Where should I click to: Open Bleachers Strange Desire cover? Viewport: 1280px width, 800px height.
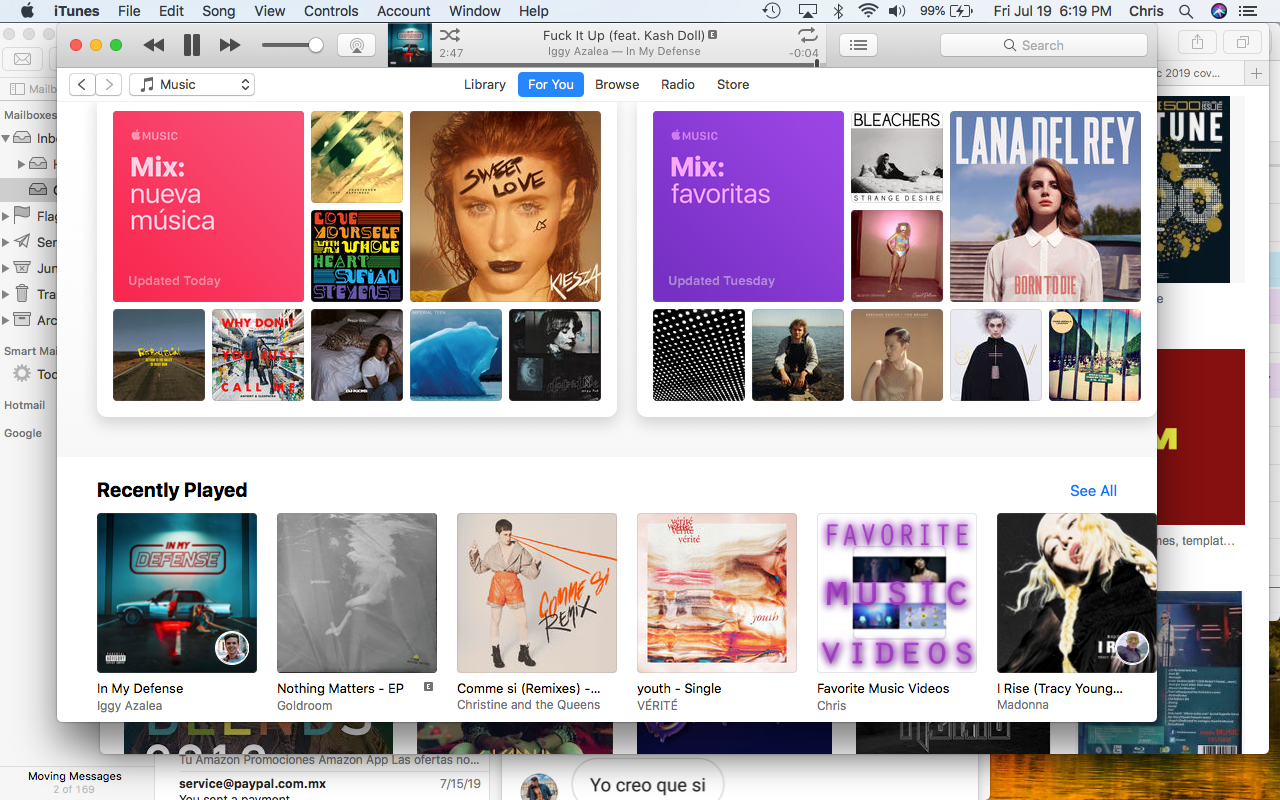pyautogui.click(x=897, y=157)
